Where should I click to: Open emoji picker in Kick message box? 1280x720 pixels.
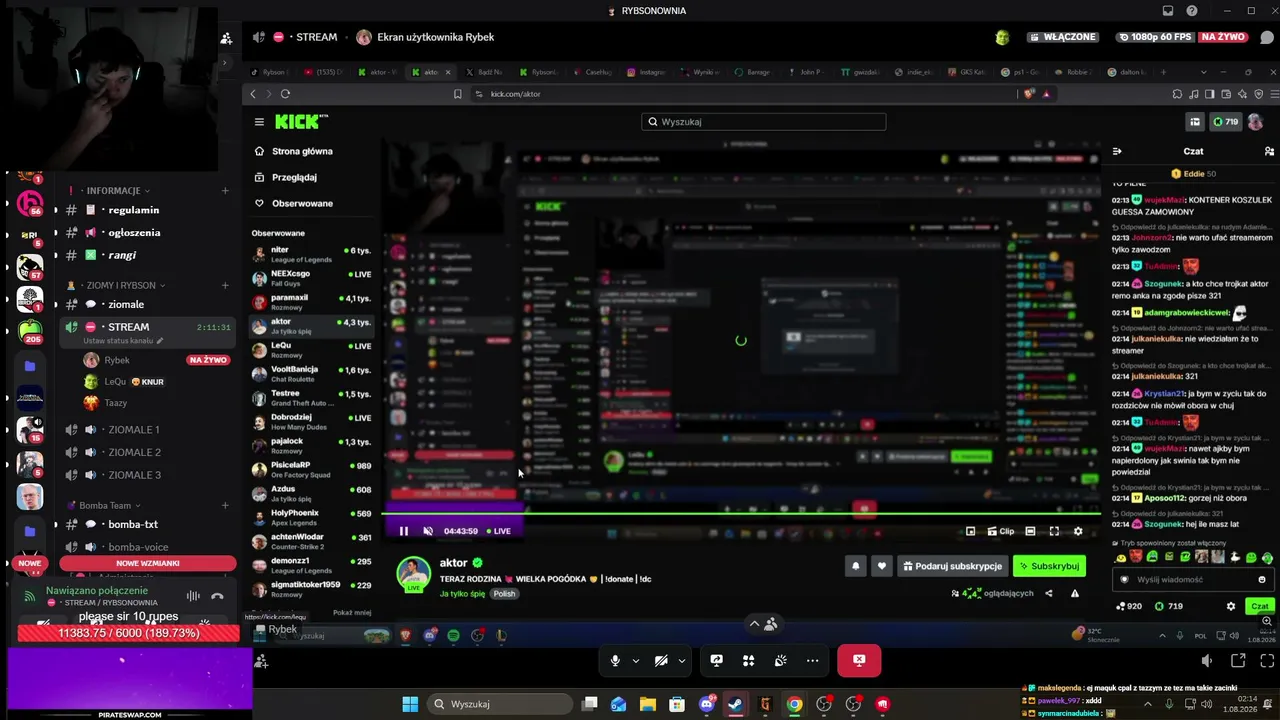1262,580
